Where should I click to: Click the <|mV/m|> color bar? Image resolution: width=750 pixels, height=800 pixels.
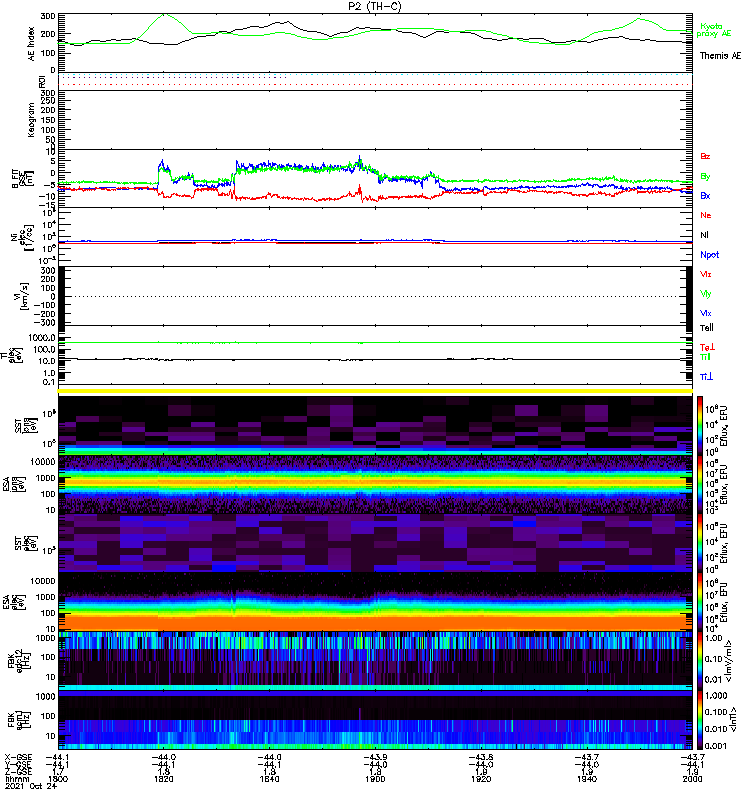700,660
